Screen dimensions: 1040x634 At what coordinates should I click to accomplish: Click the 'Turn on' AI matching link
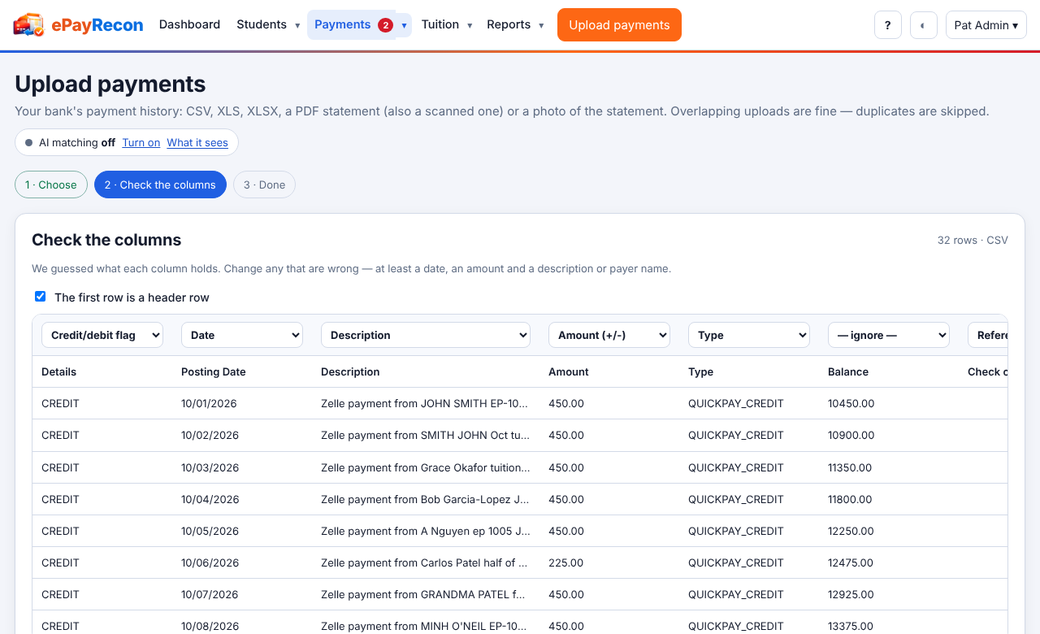pyautogui.click(x=141, y=143)
